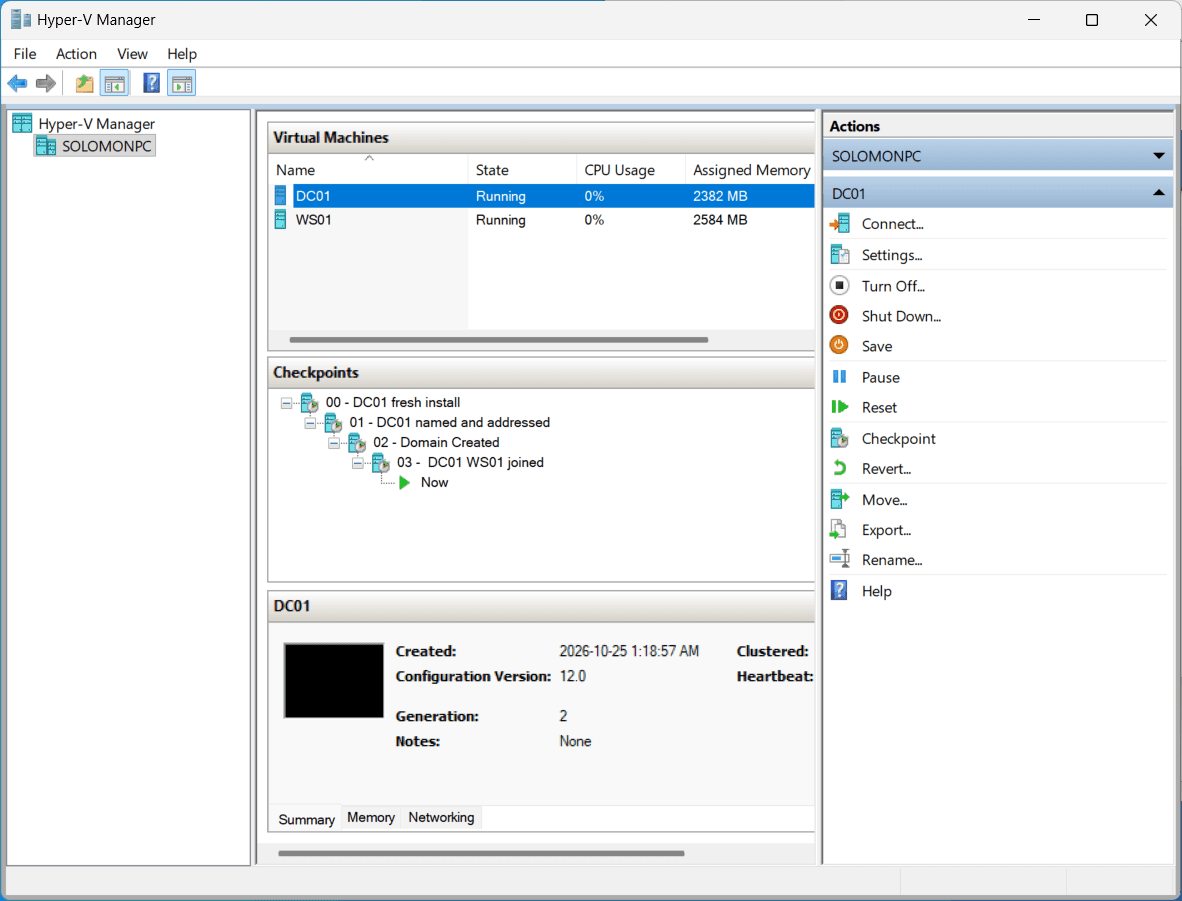Screen dimensions: 1182x901
Task: Click the green Reset icon
Action: coord(839,407)
